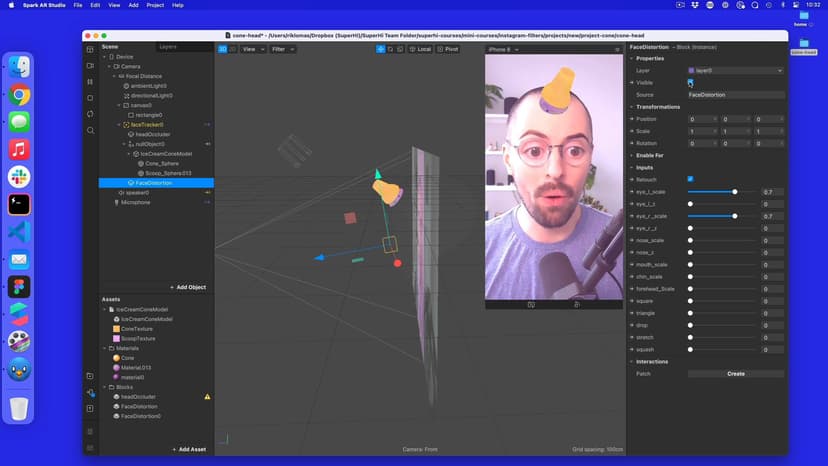
Task: Click the Add Object button
Action: (x=189, y=287)
